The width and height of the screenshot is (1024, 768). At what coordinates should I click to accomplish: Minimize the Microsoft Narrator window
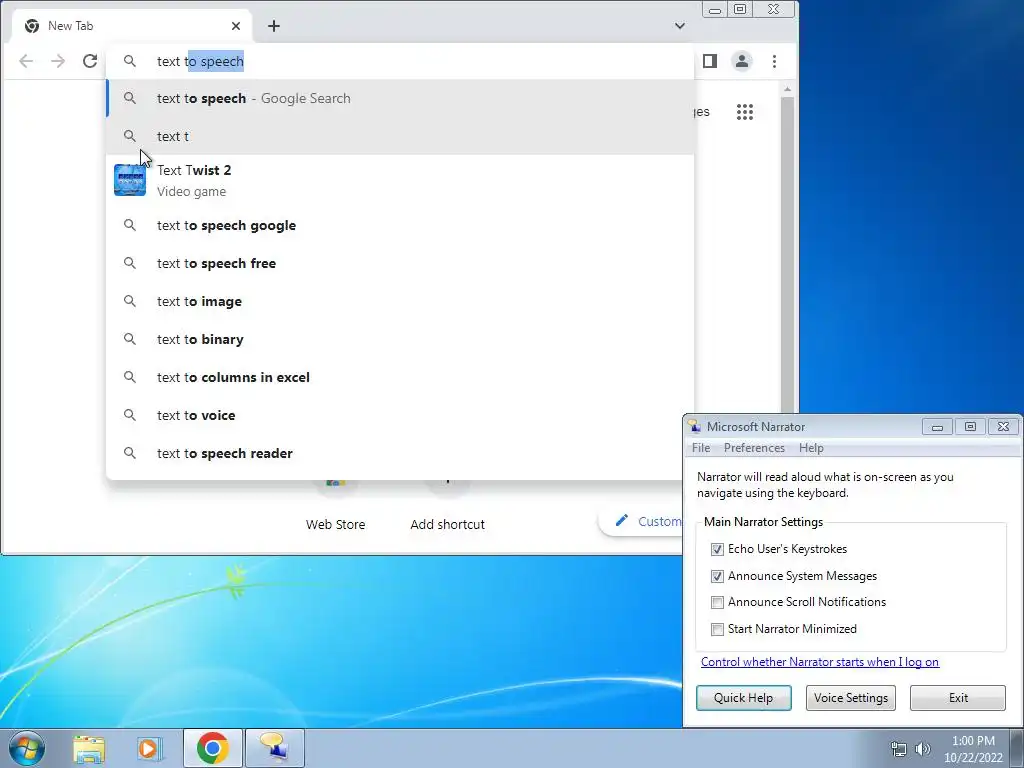tap(938, 427)
